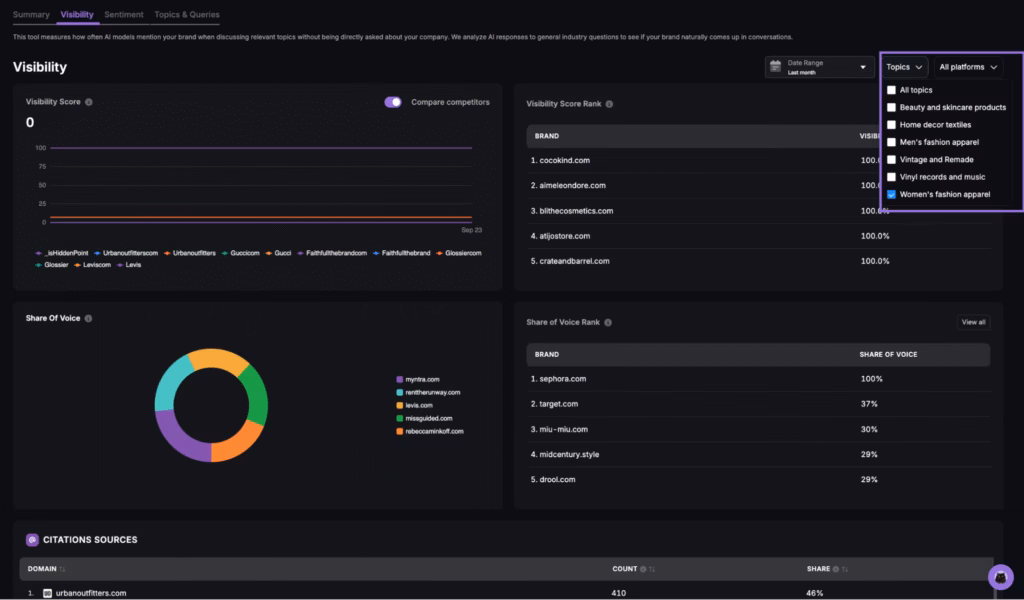Image resolution: width=1024 pixels, height=600 pixels.
Task: Click the calendar icon in Date Range
Action: coord(775,67)
